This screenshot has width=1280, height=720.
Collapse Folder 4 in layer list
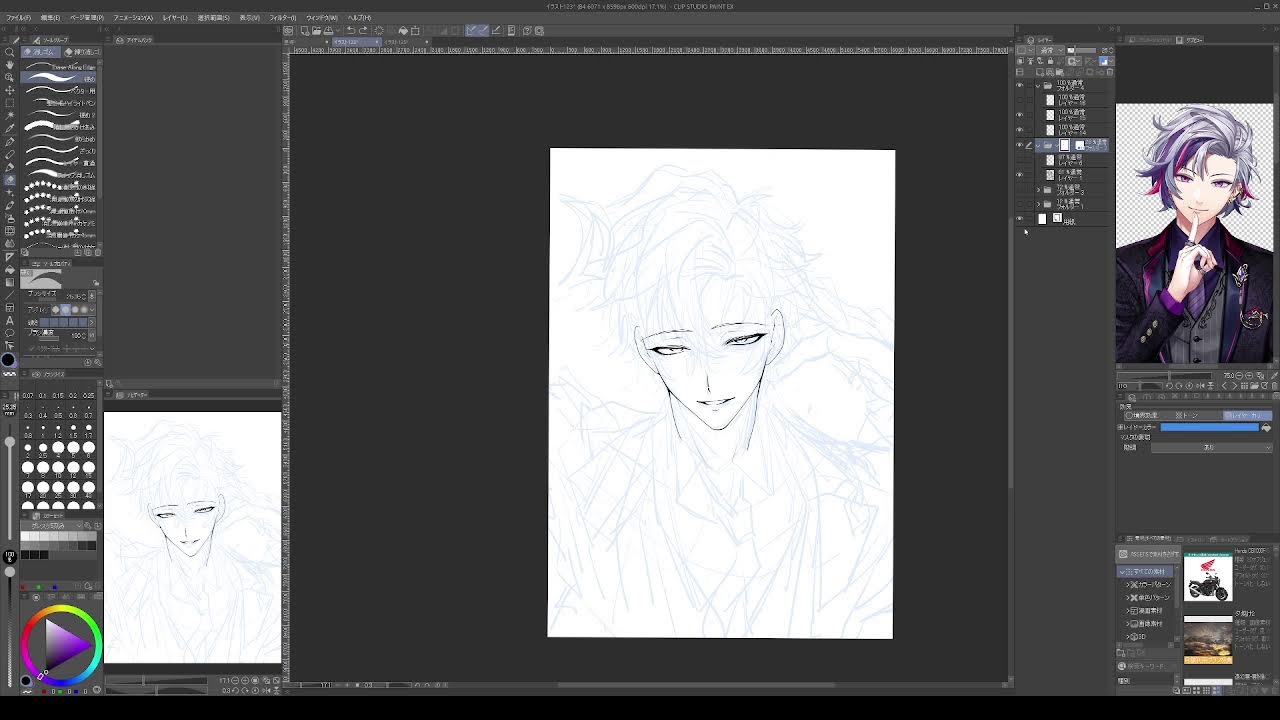click(1037, 85)
